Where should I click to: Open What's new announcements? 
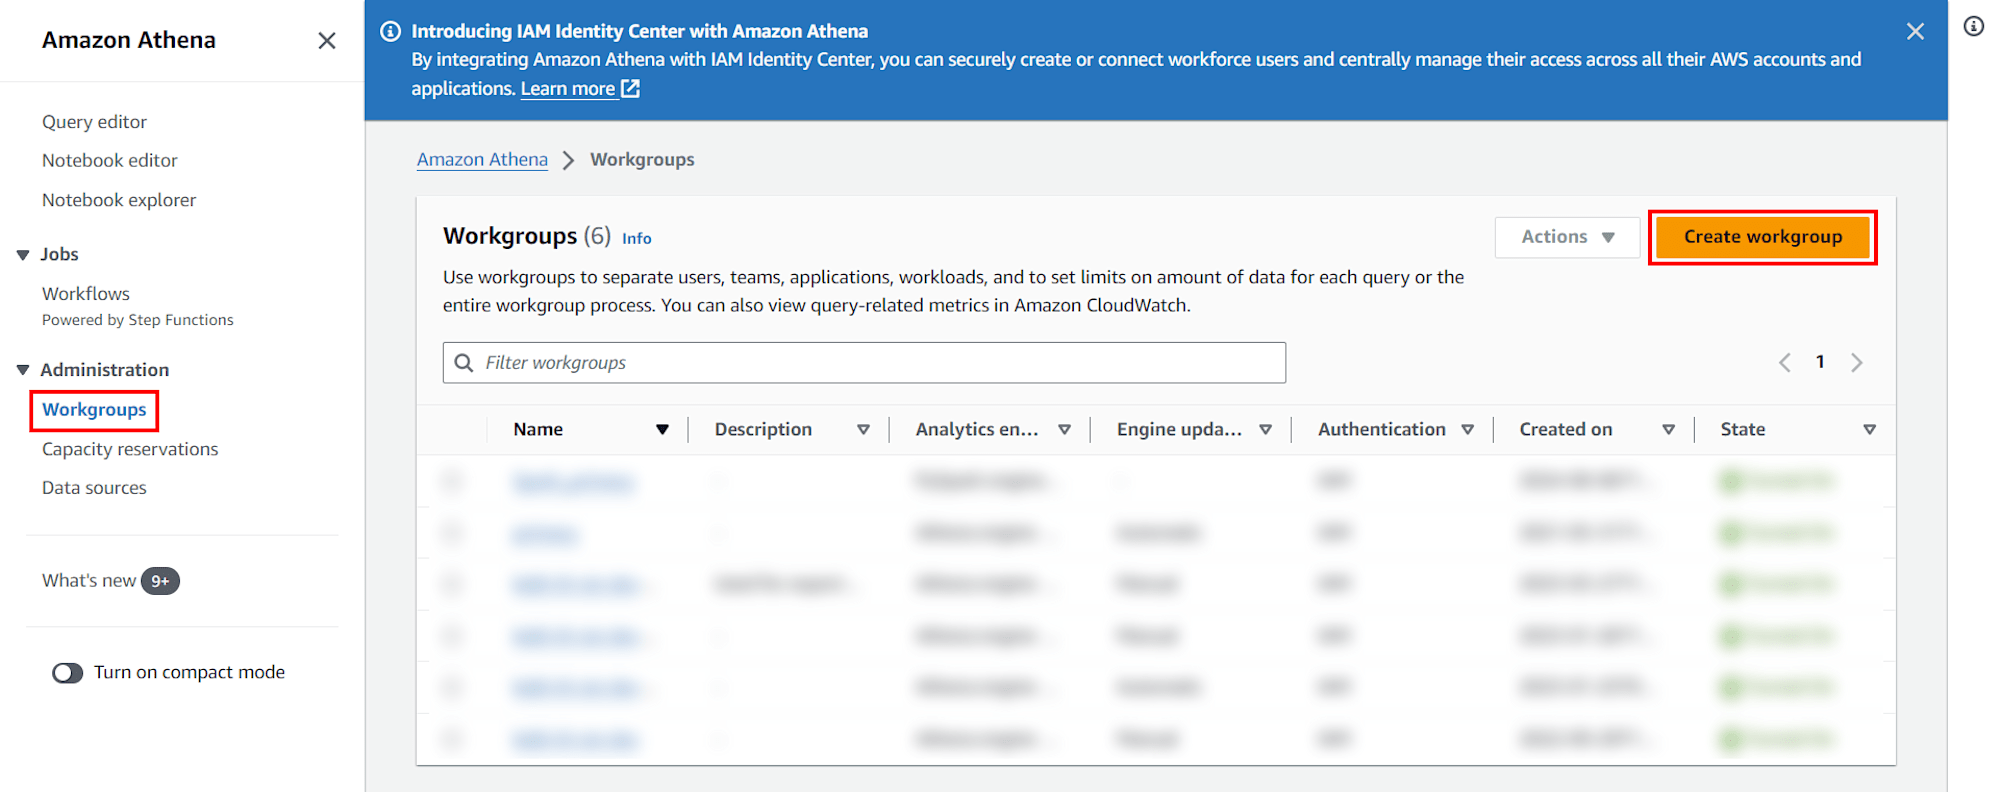(x=89, y=581)
